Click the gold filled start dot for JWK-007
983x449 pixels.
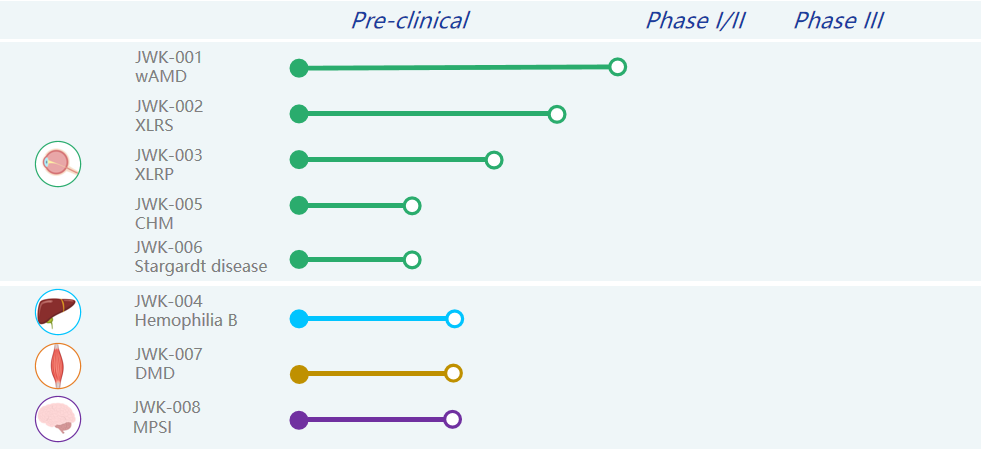(x=299, y=374)
